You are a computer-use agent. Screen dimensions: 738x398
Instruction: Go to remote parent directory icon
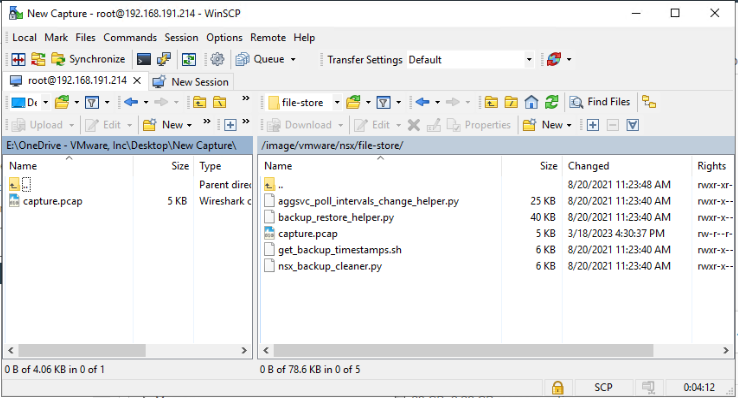click(491, 102)
